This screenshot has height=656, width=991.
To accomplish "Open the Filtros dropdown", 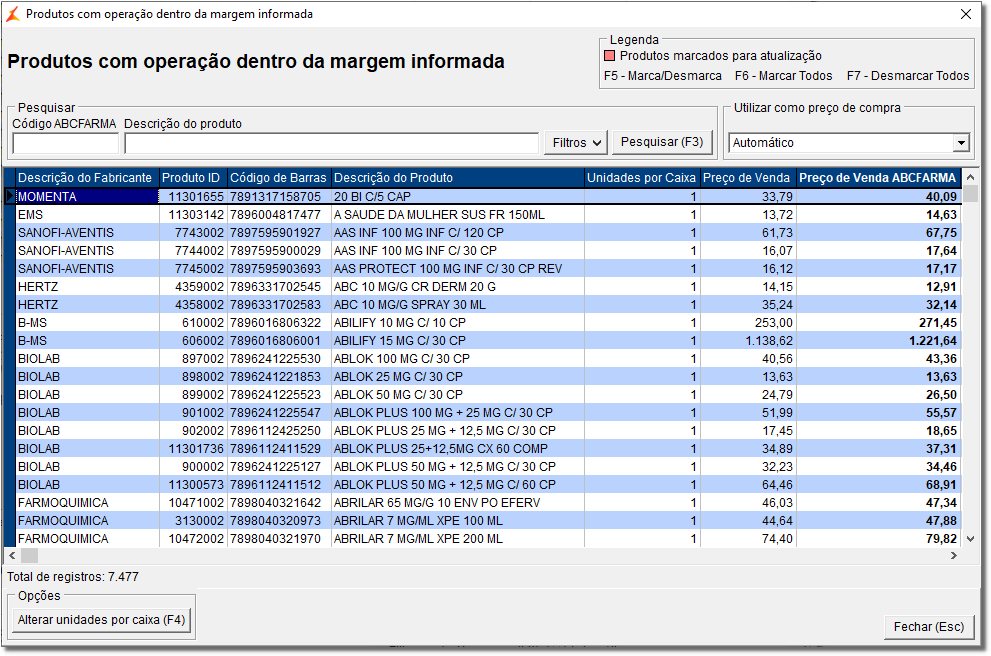I will [x=576, y=143].
